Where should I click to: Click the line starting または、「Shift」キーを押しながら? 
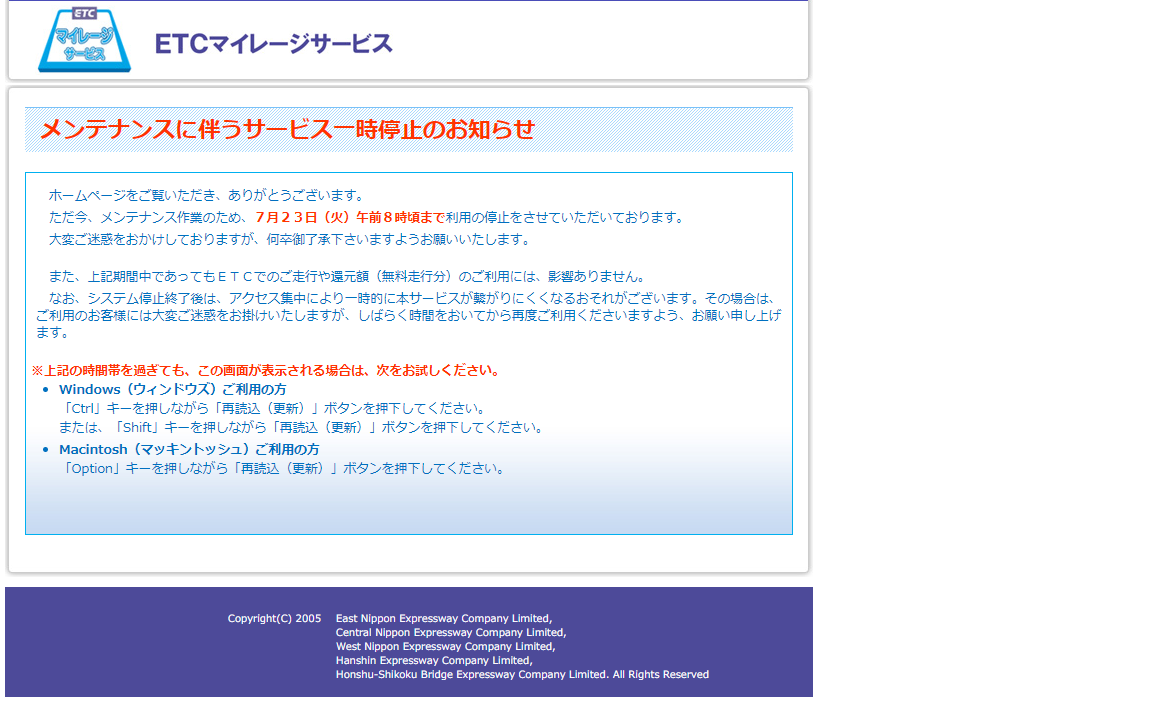pyautogui.click(x=302, y=428)
